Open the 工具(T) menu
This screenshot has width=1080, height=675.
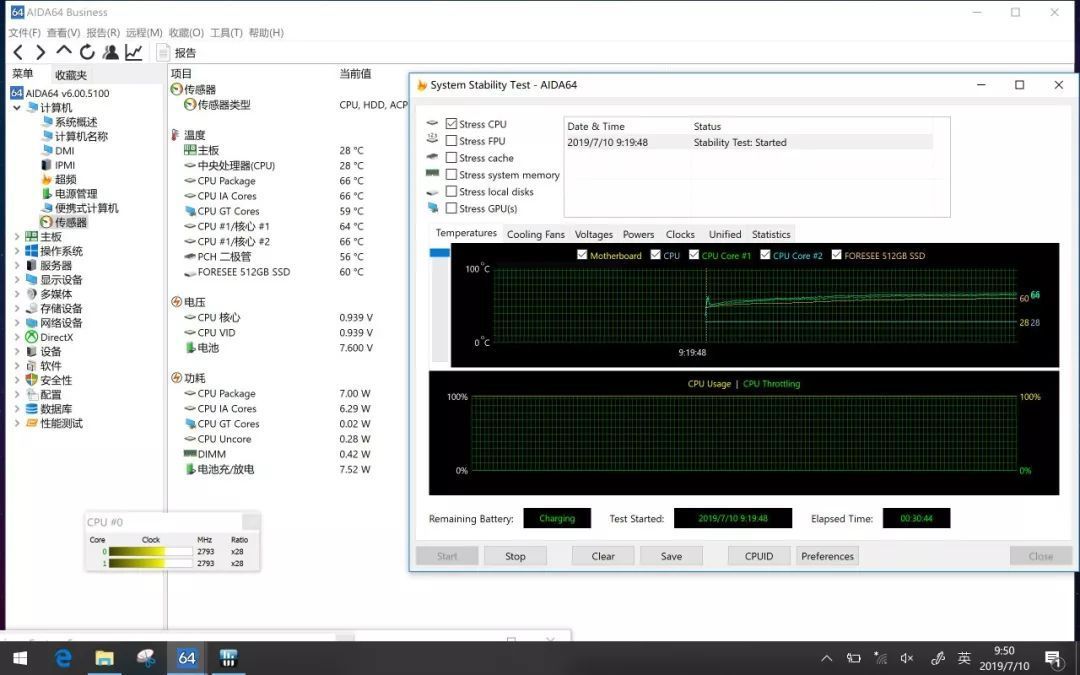point(226,32)
